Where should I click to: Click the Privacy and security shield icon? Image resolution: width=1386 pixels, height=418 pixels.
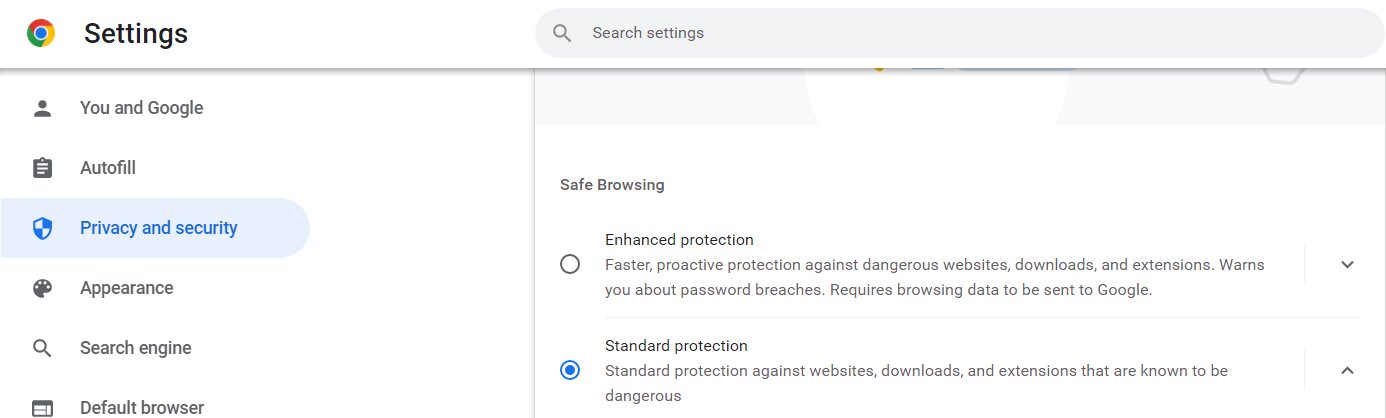tap(42, 228)
